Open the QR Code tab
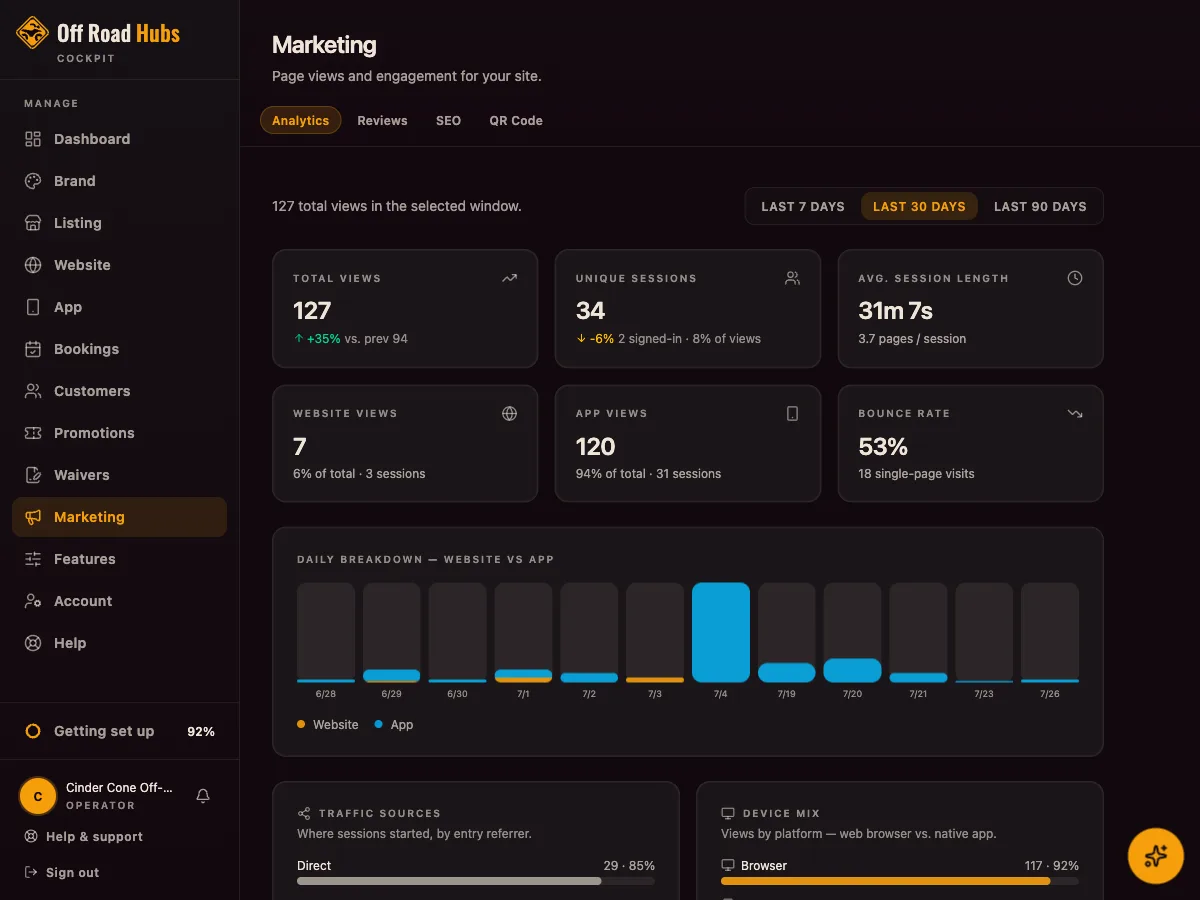 coord(516,120)
